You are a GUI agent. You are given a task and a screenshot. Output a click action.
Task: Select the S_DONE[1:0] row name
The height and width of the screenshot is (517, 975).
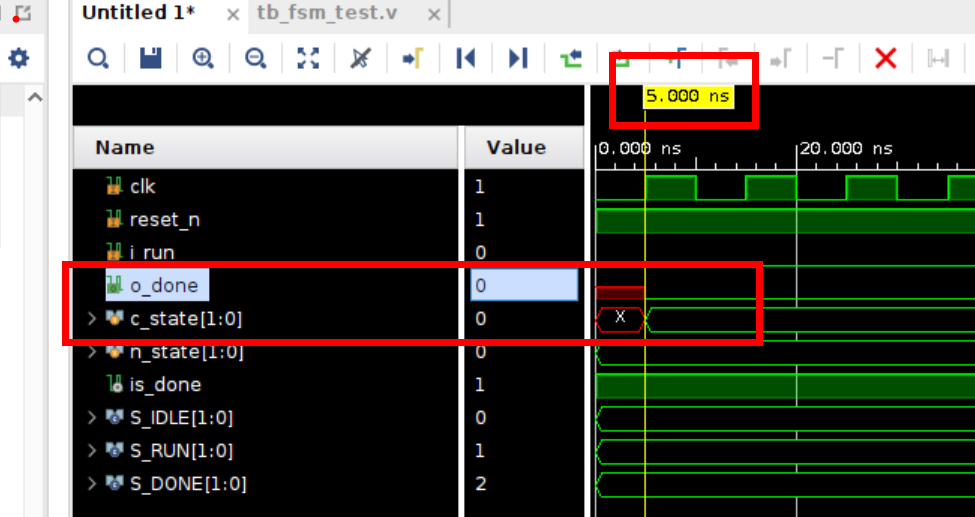pyautogui.click(x=188, y=483)
